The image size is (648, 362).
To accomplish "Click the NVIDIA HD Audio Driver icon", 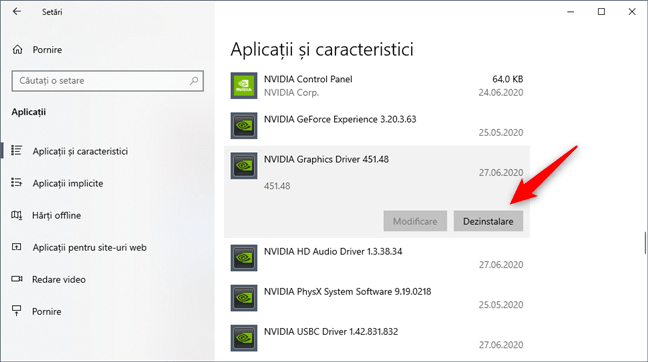I will point(244,258).
